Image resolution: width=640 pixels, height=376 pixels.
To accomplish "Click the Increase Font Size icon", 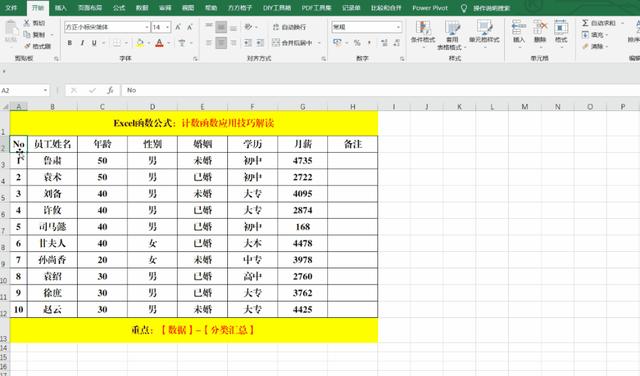I will [178, 27].
